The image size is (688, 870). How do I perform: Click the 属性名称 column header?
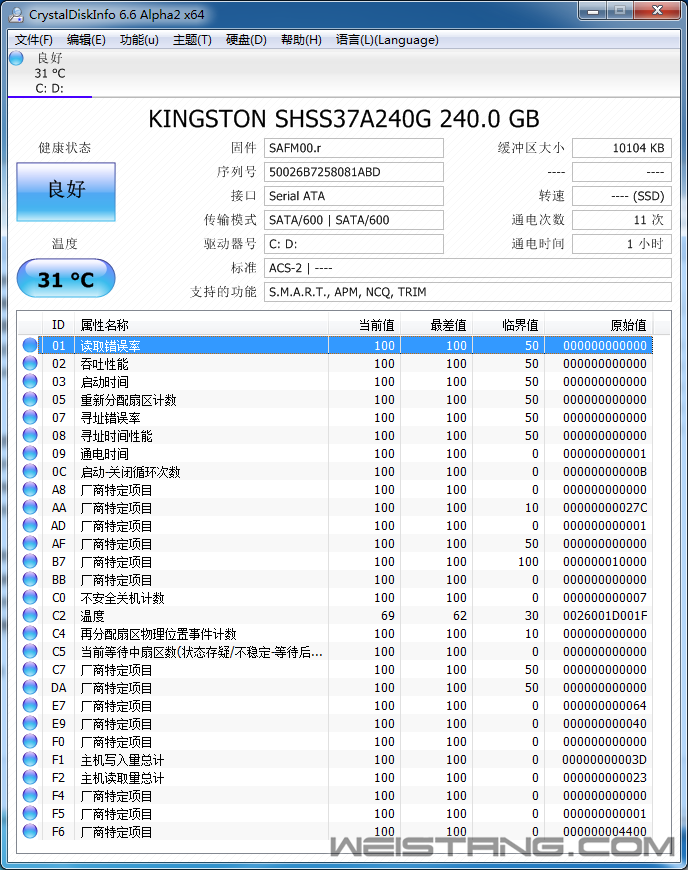coord(201,325)
